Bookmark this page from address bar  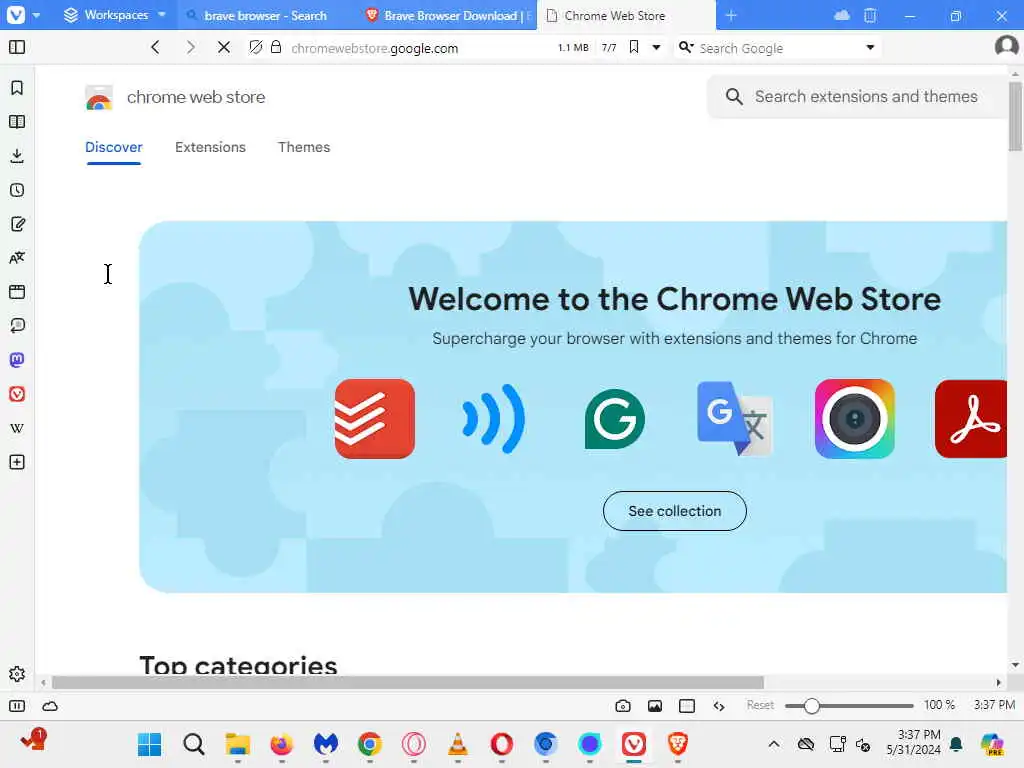click(x=633, y=47)
